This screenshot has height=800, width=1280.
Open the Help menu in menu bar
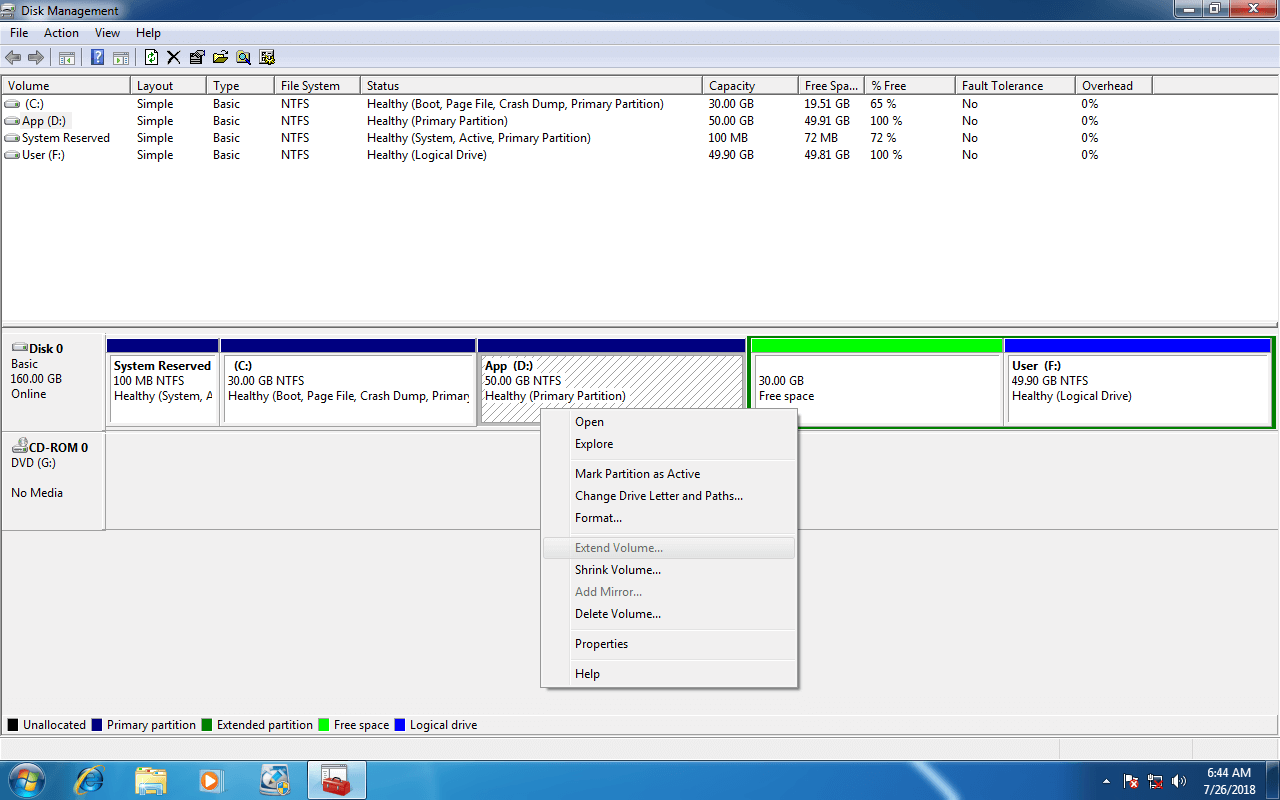coord(148,33)
